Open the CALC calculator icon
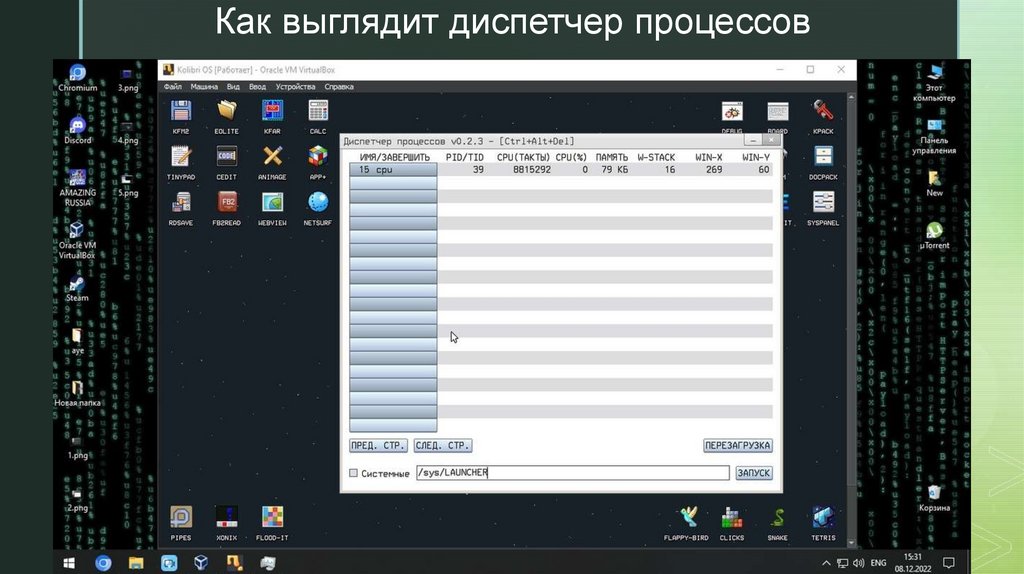Image resolution: width=1024 pixels, height=574 pixels. (318, 111)
